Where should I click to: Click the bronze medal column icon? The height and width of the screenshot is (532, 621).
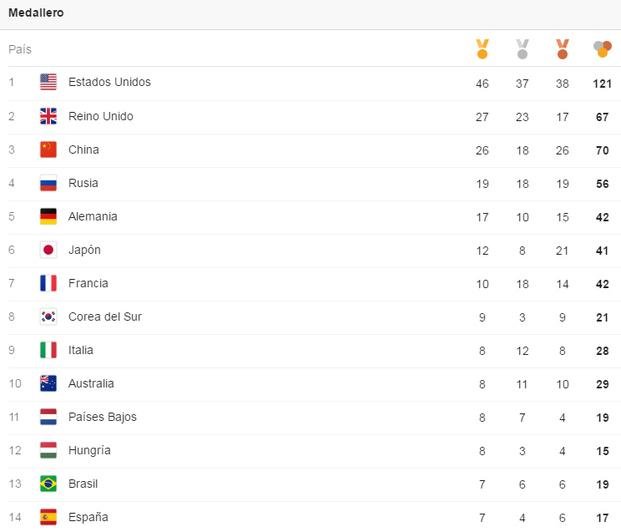point(562,49)
